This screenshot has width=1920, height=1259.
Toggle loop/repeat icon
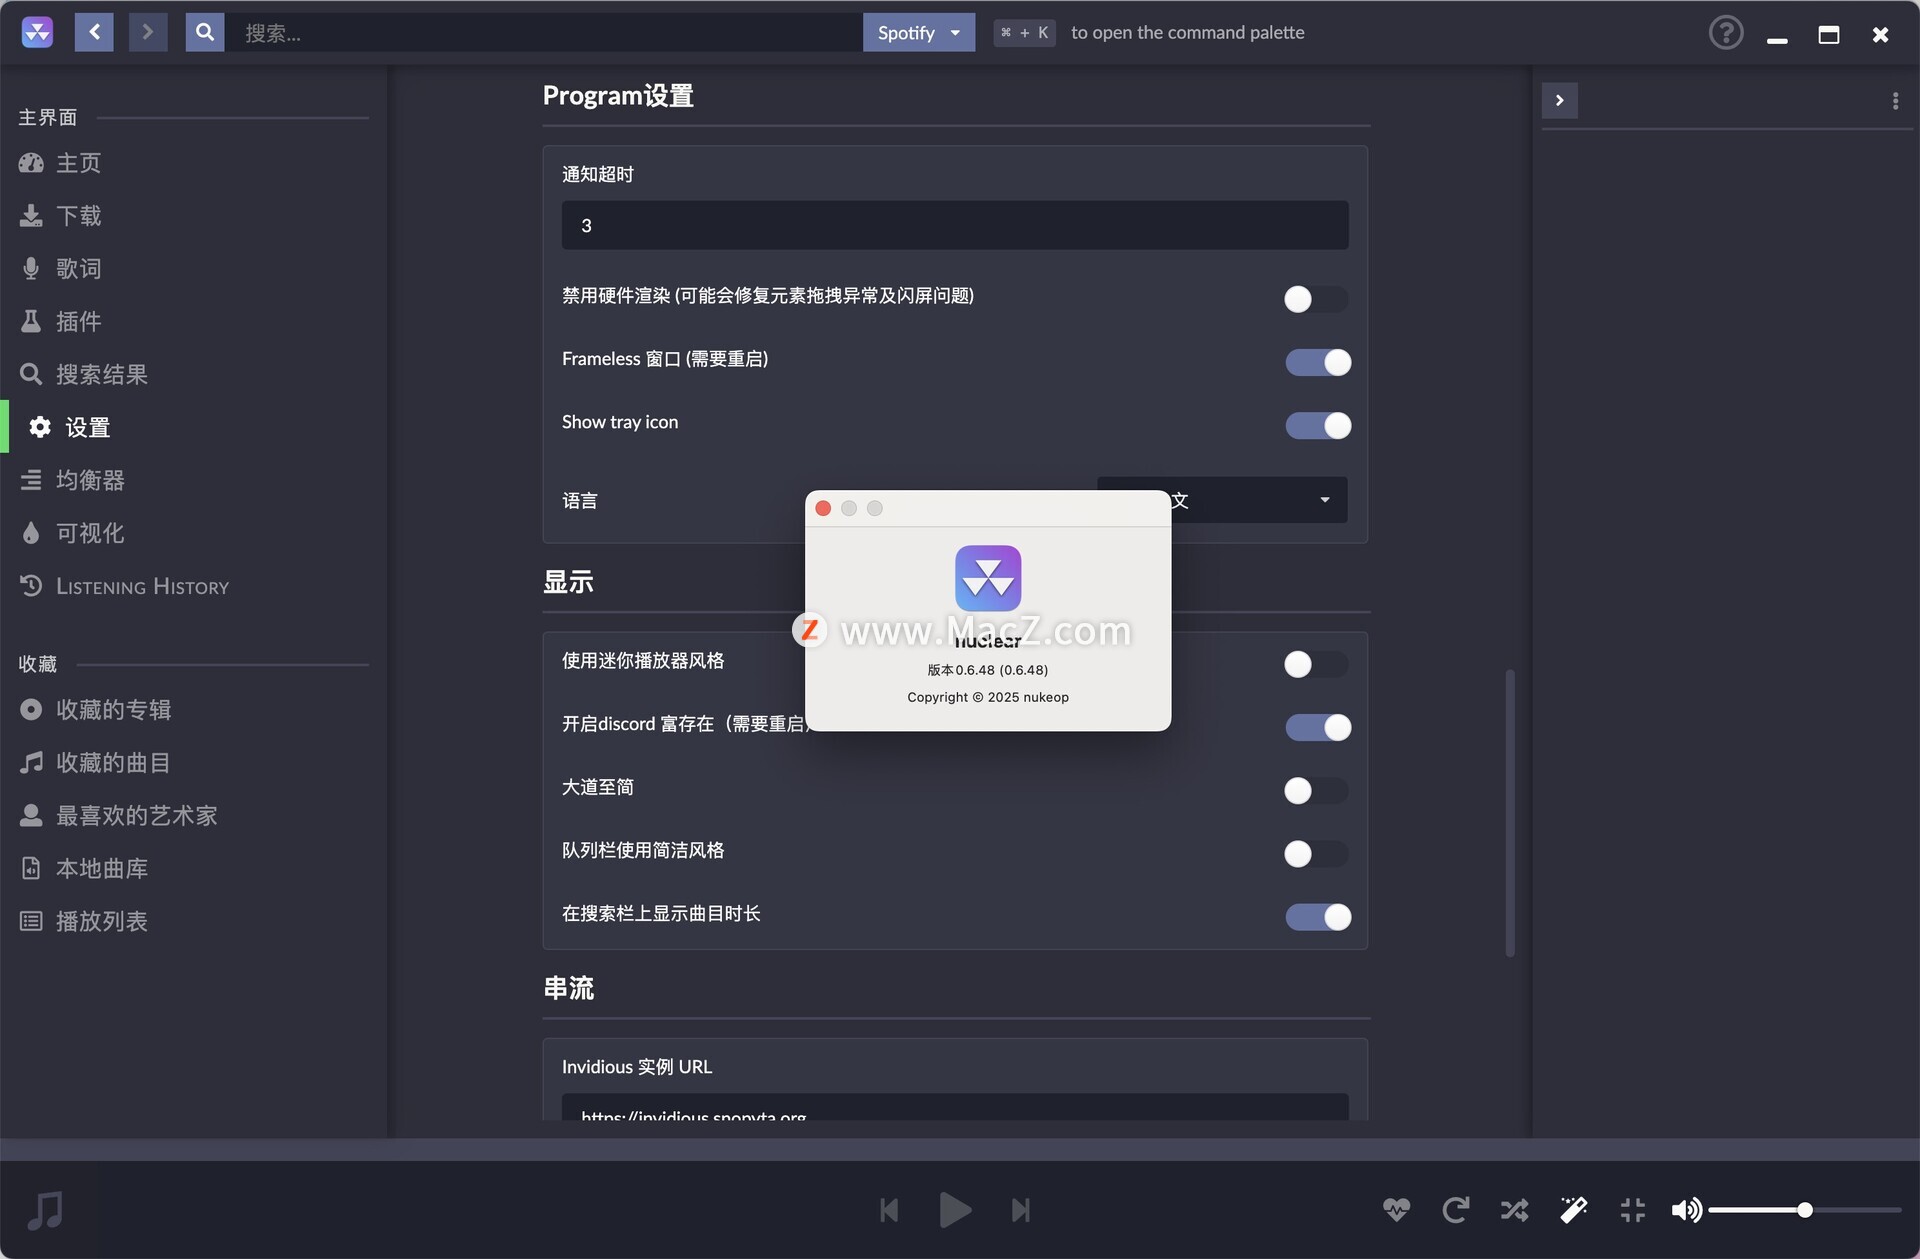[1455, 1211]
